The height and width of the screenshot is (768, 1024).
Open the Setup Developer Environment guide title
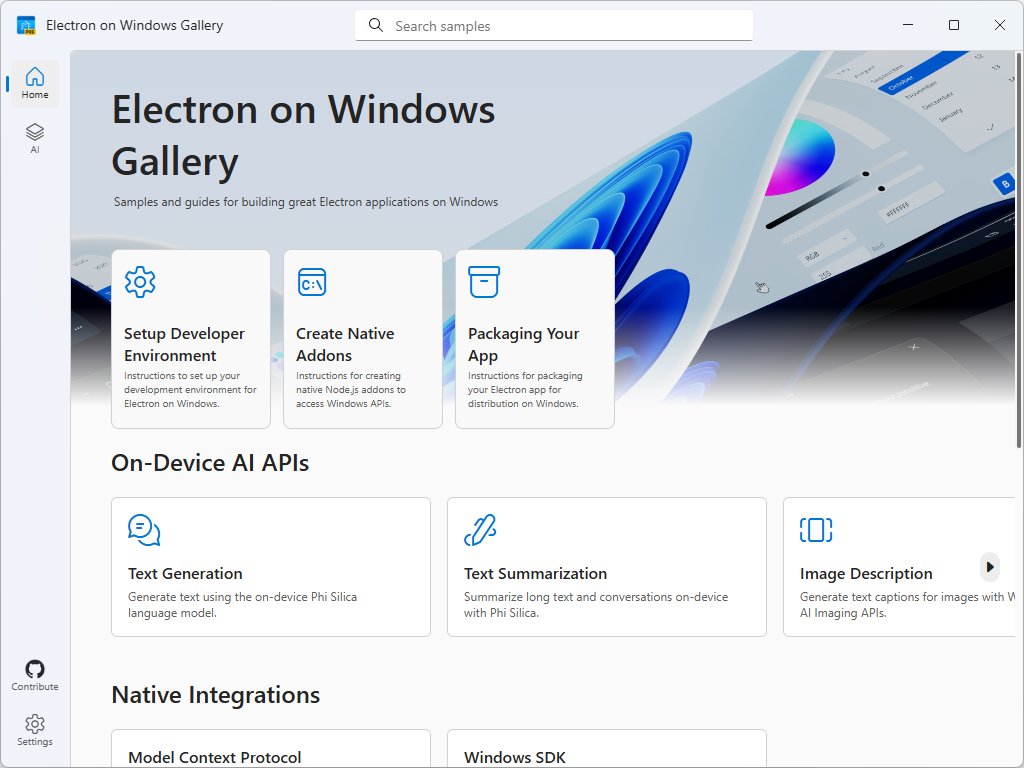(x=184, y=344)
